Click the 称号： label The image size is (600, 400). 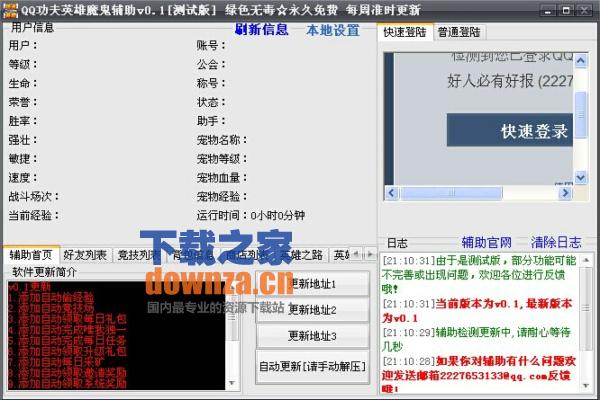tap(211, 83)
